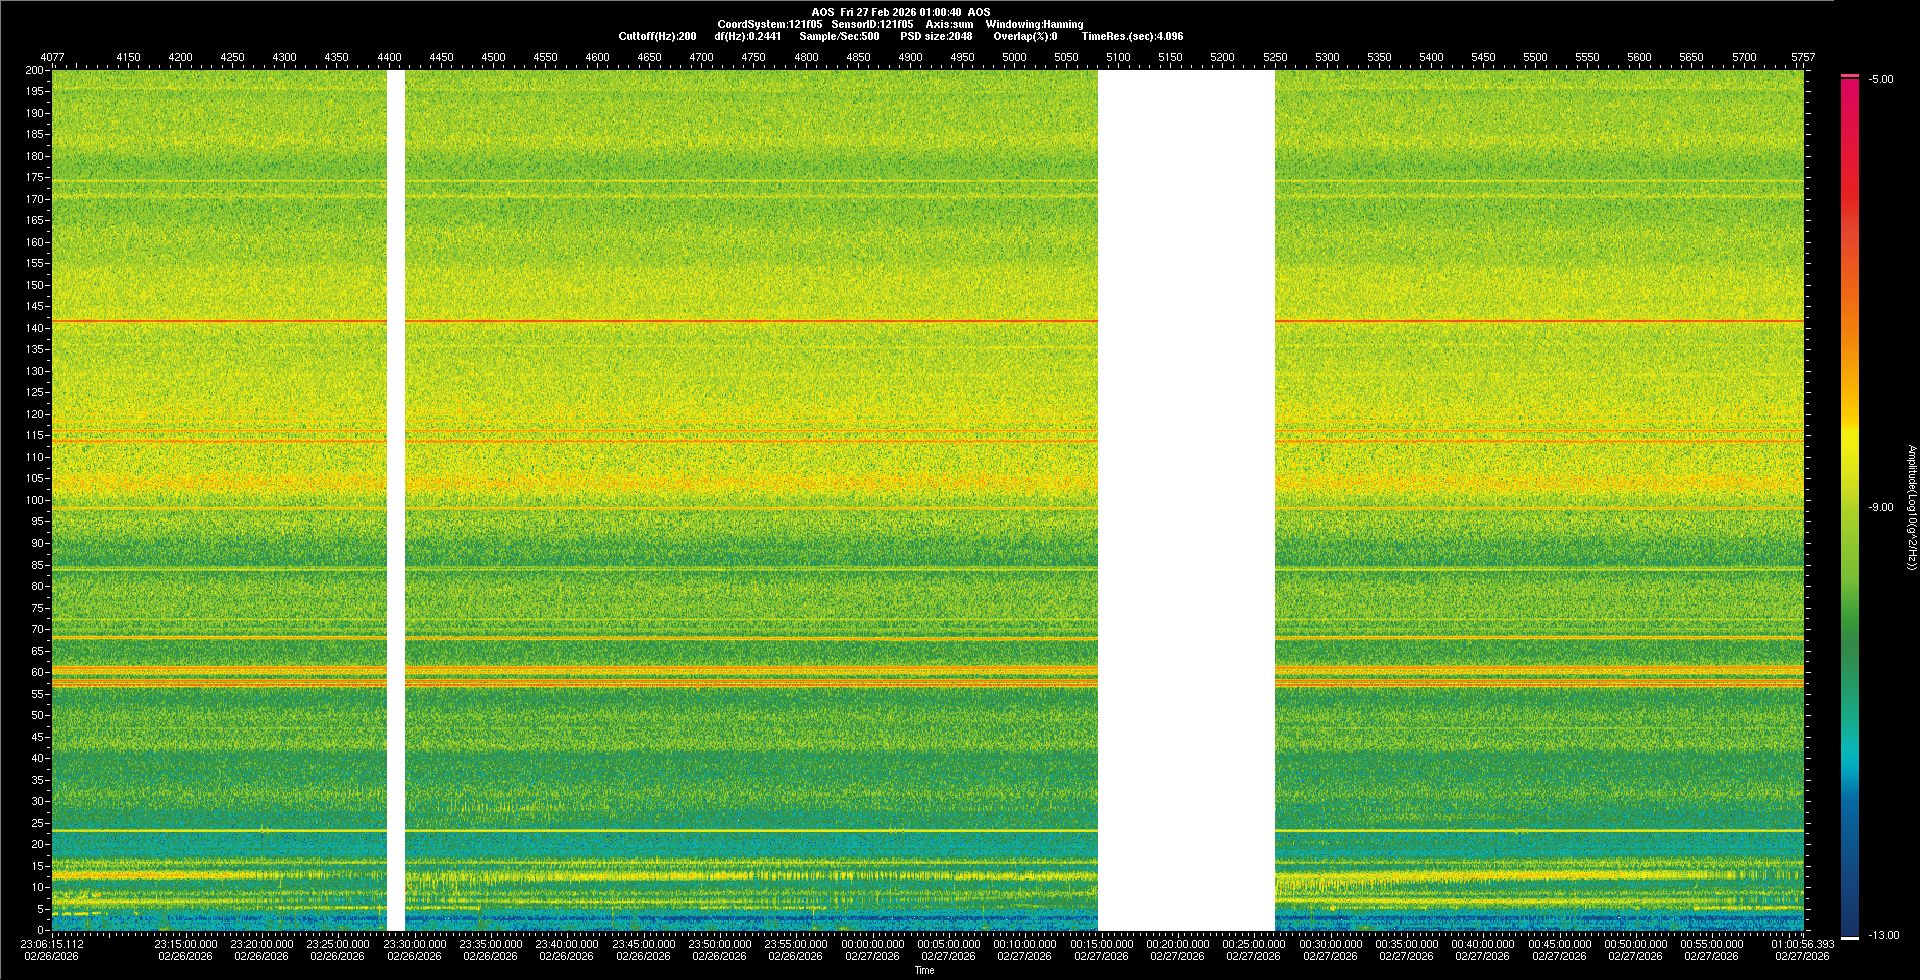
Task: Click the 200 Hz label on frequency axis
Action: pyautogui.click(x=34, y=71)
